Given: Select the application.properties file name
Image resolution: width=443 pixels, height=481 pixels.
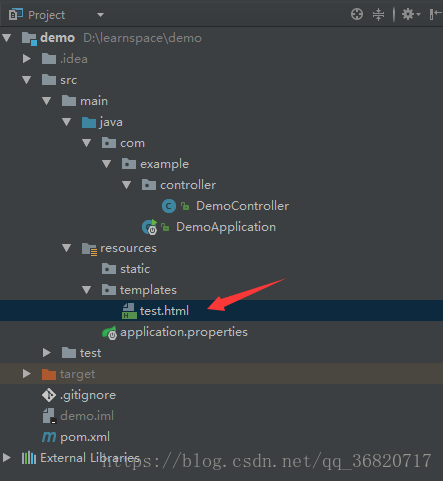Looking at the screenshot, I should 184,332.
